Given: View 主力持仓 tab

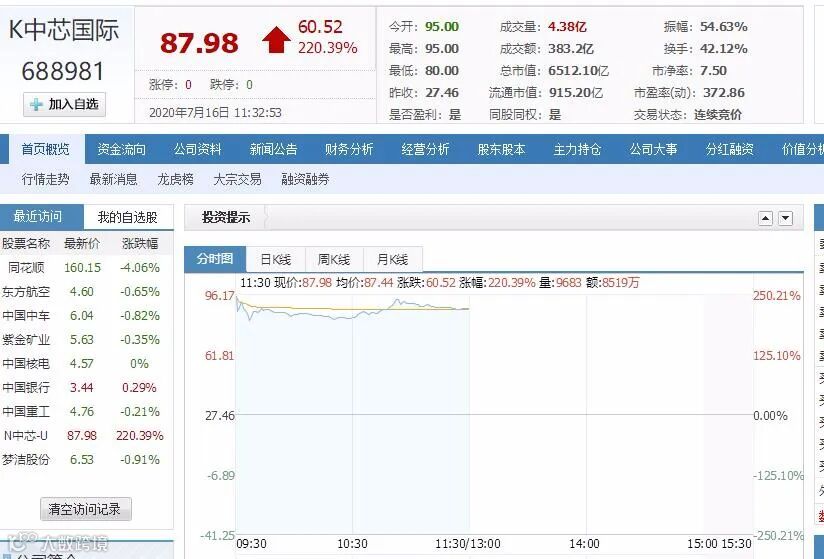Looking at the screenshot, I should pos(577,149).
